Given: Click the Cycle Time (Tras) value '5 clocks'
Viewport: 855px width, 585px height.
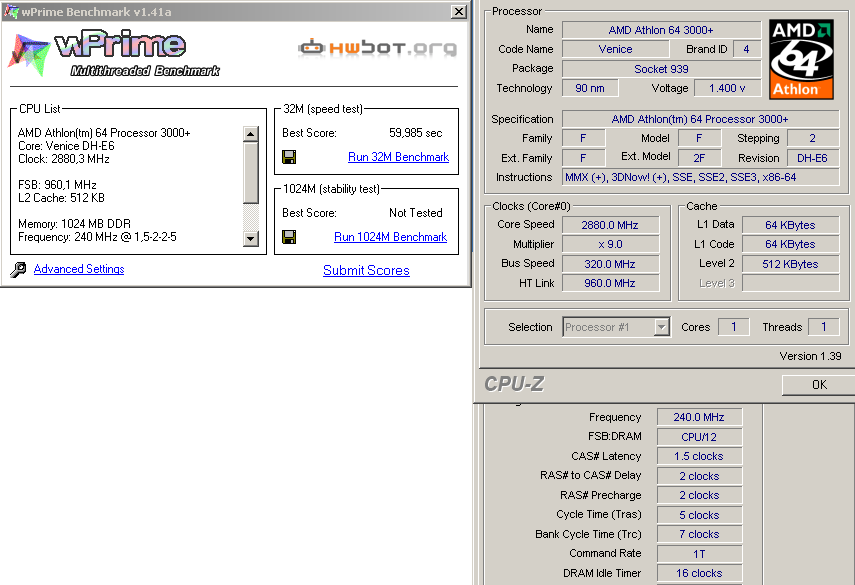Looking at the screenshot, I should pyautogui.click(x=699, y=515).
